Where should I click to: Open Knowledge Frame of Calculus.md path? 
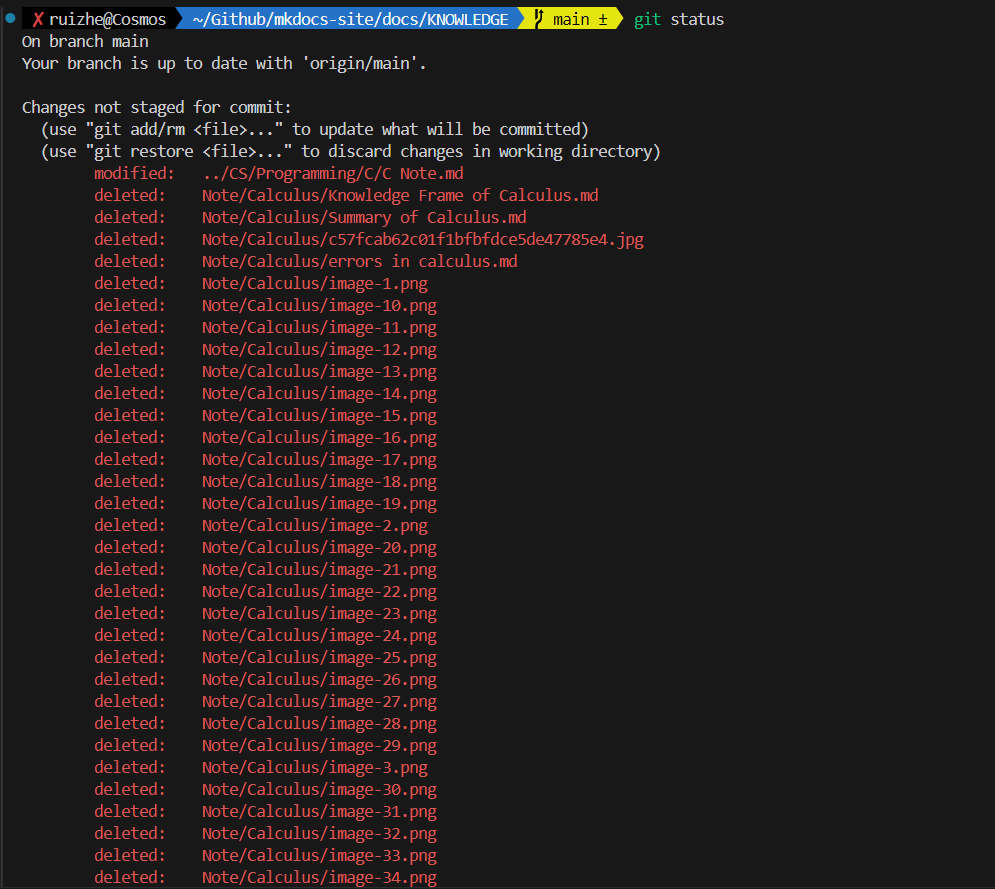(400, 196)
